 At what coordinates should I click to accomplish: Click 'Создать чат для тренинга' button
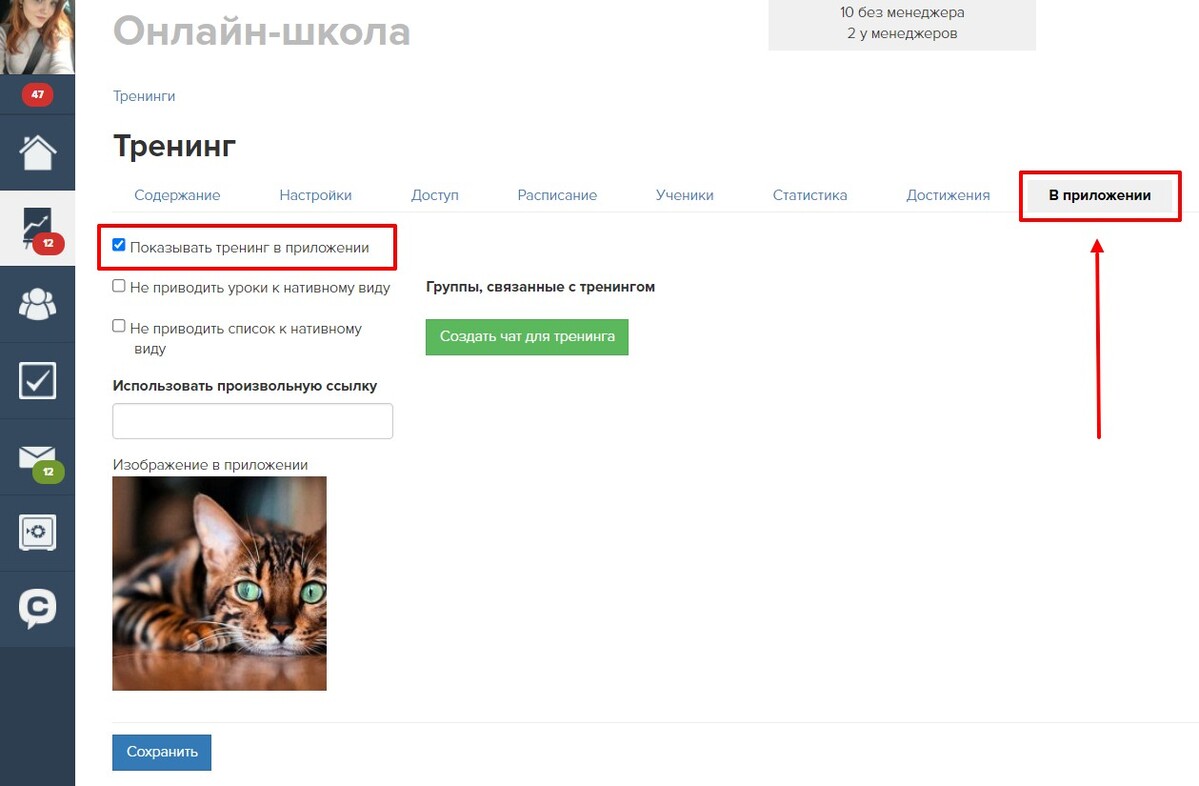pos(527,336)
